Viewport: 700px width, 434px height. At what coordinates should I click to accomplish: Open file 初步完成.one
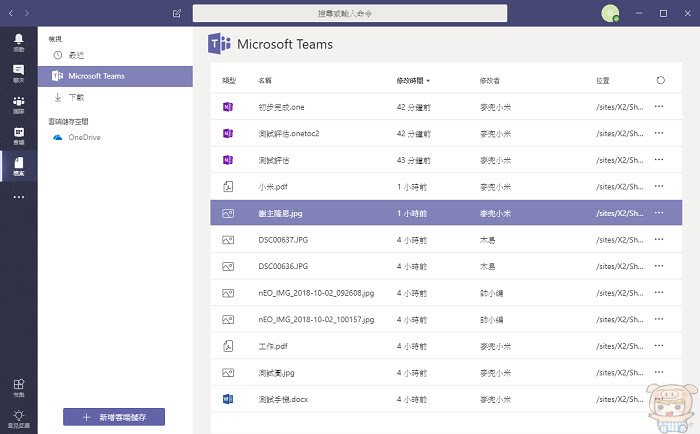281,107
